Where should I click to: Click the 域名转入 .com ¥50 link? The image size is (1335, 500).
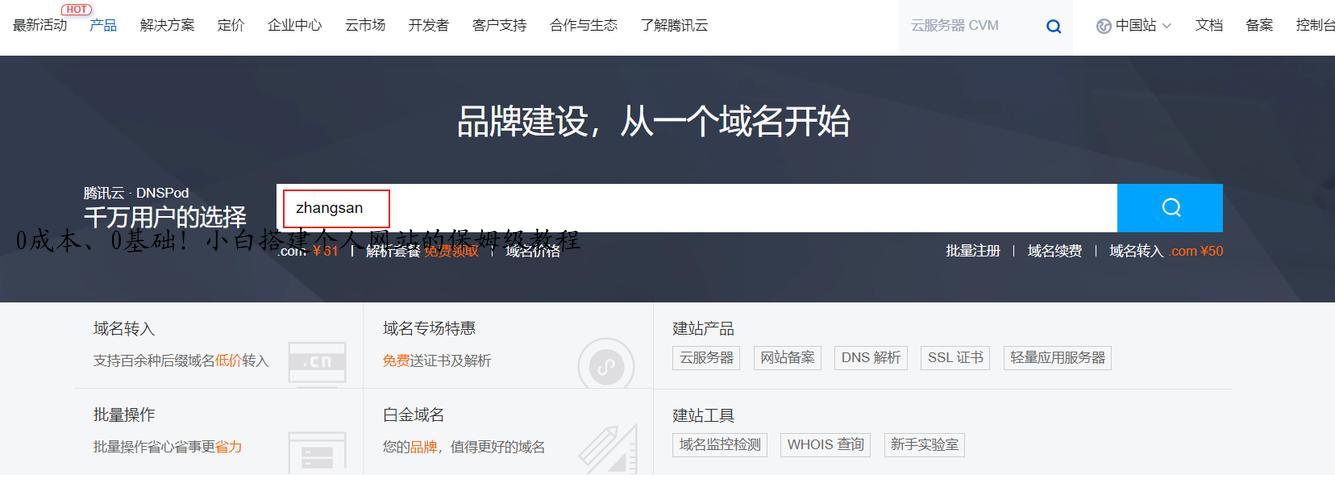pyautogui.click(x=1166, y=251)
